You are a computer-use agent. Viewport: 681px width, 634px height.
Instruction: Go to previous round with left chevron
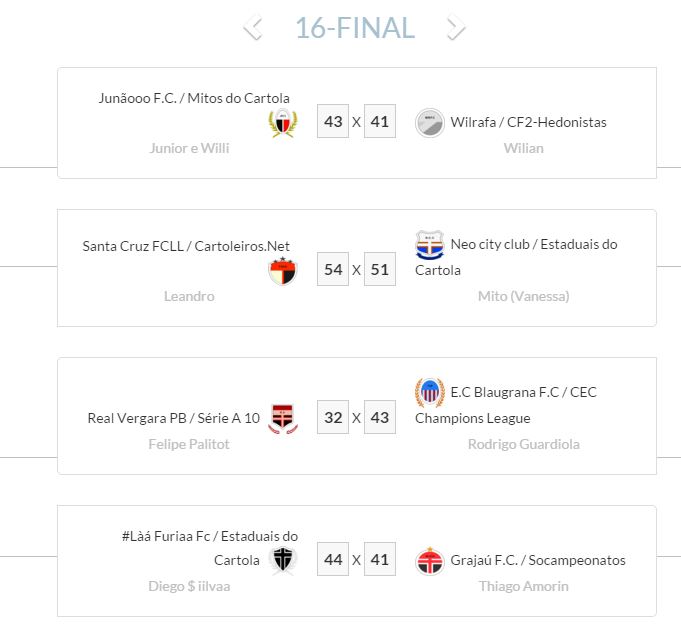(253, 28)
